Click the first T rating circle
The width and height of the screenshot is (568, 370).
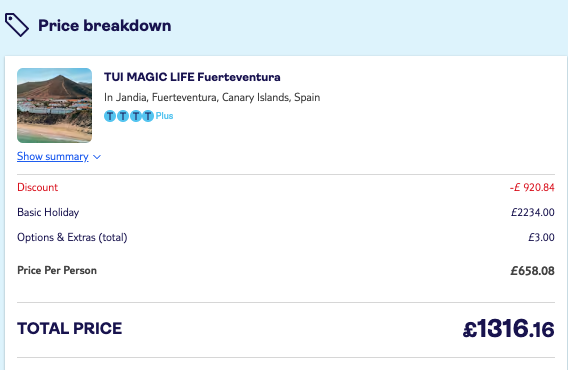110,116
